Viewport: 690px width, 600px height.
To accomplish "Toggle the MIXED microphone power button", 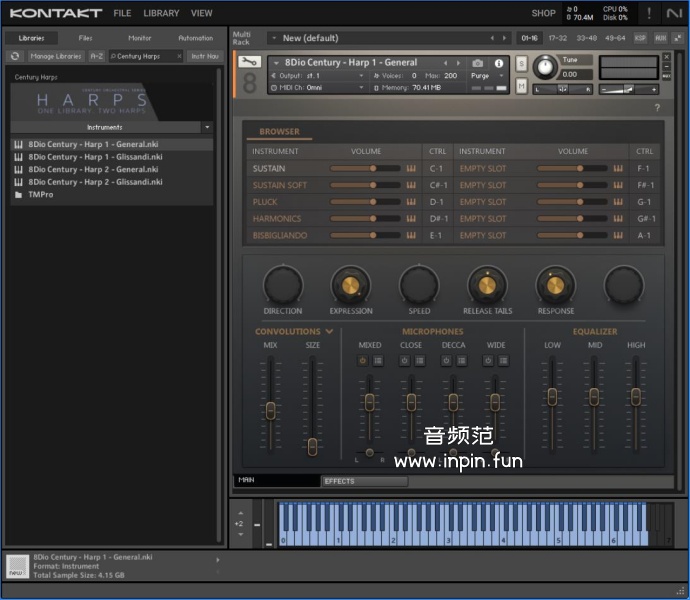I will [x=363, y=360].
